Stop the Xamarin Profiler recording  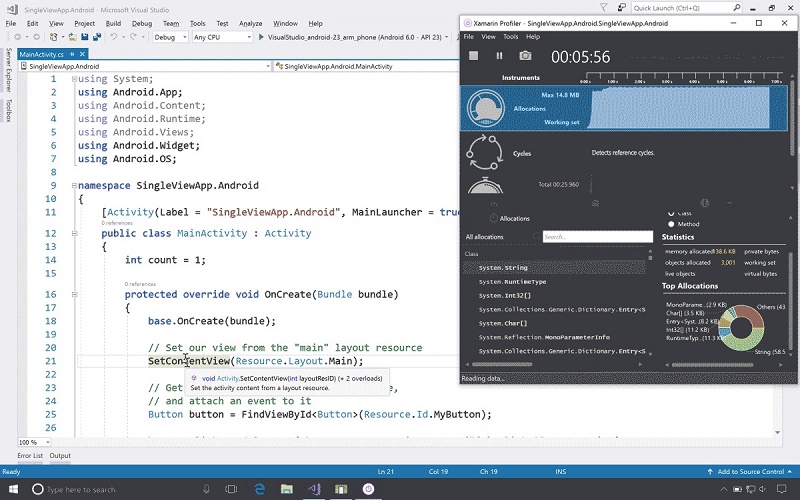(x=473, y=56)
